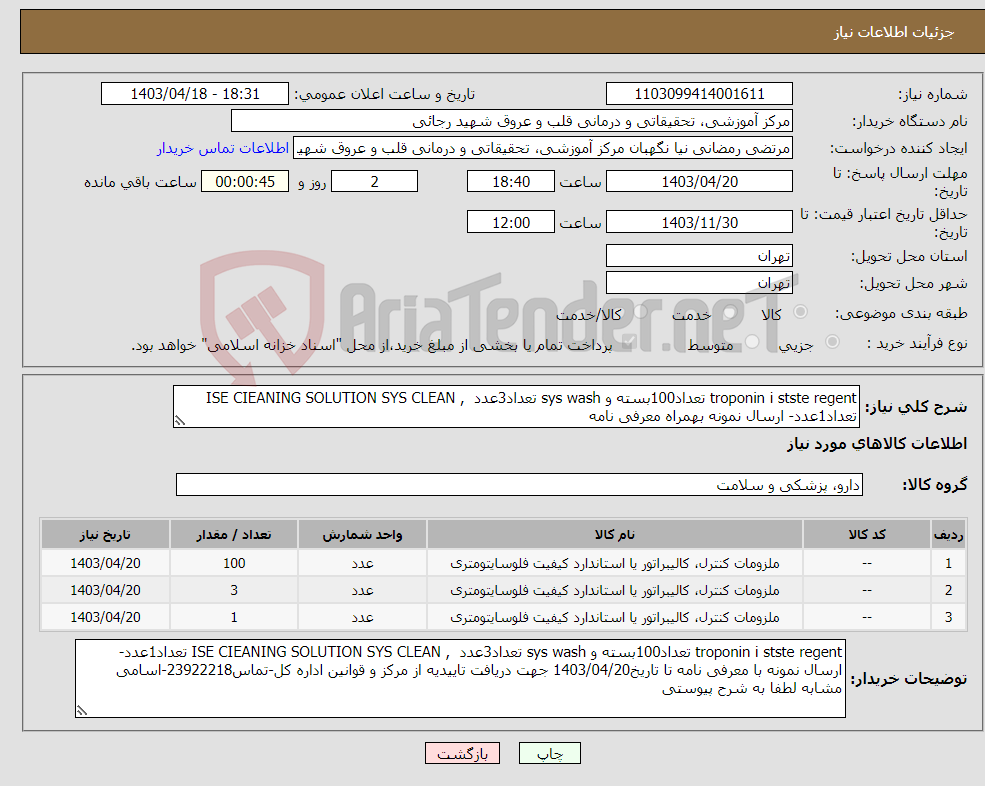The image size is (985, 786).
Task: Toggle the treasury documents payment checkbox
Action: (628, 342)
